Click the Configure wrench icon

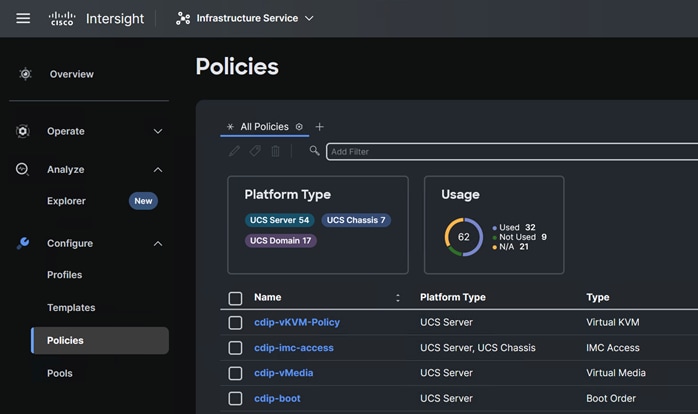[x=23, y=243]
